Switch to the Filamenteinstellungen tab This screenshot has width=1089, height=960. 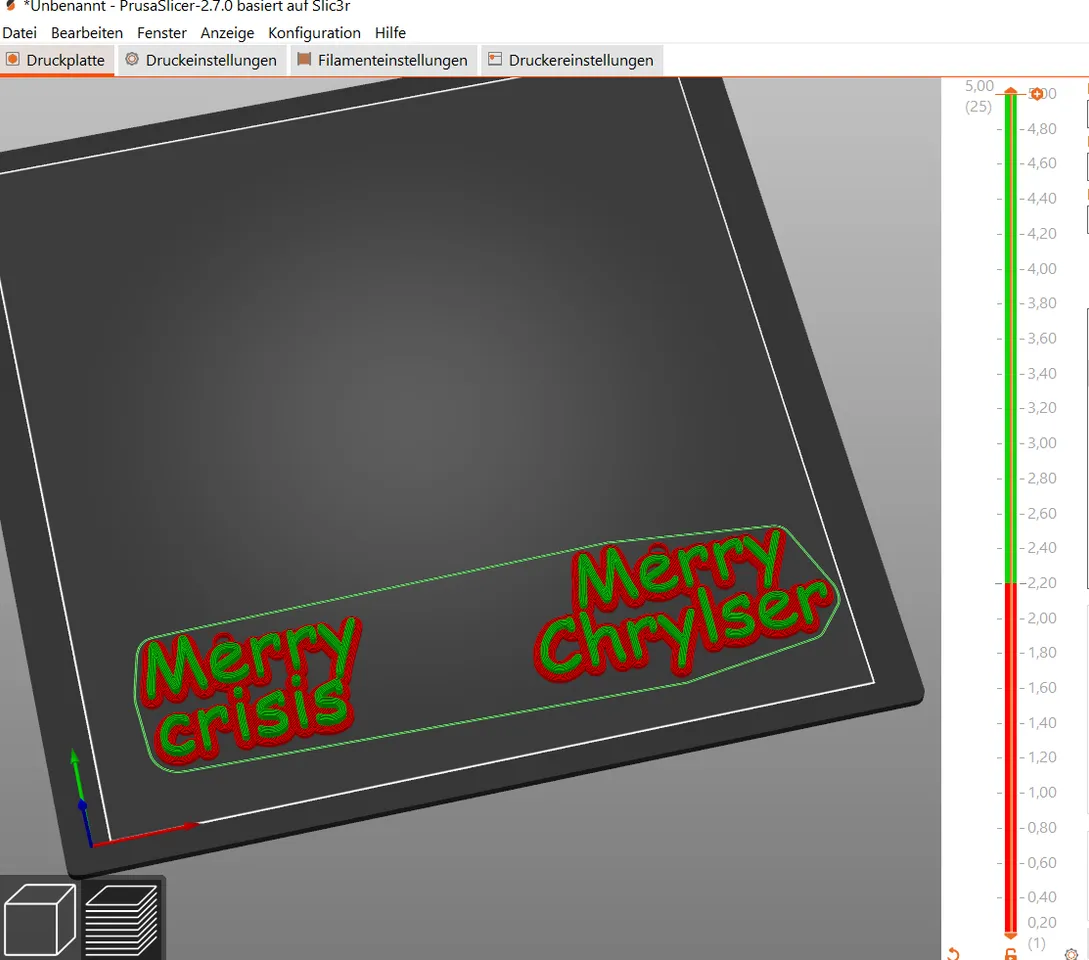(x=383, y=60)
